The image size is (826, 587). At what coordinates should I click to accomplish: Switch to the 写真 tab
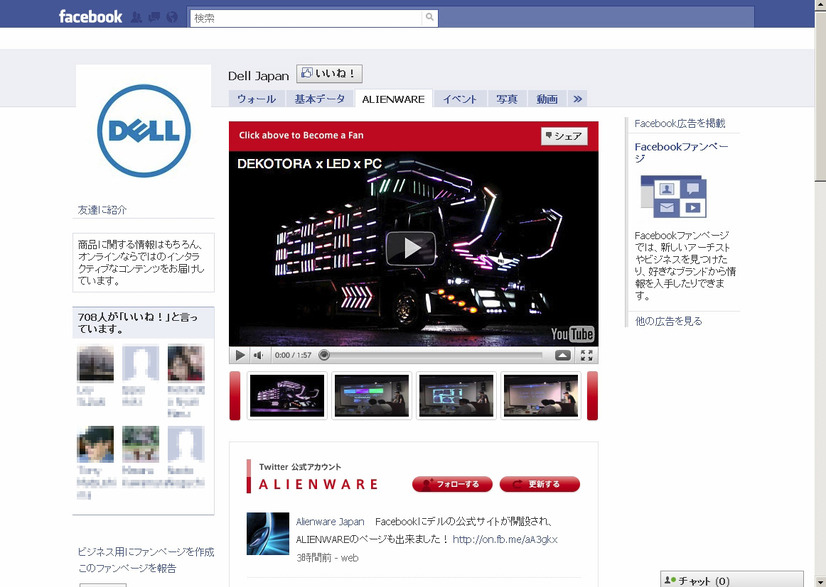tap(507, 99)
